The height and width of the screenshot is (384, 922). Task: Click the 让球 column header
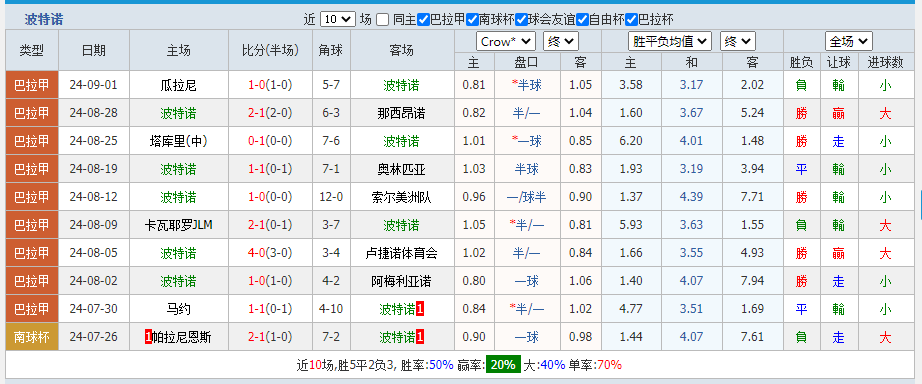839,62
